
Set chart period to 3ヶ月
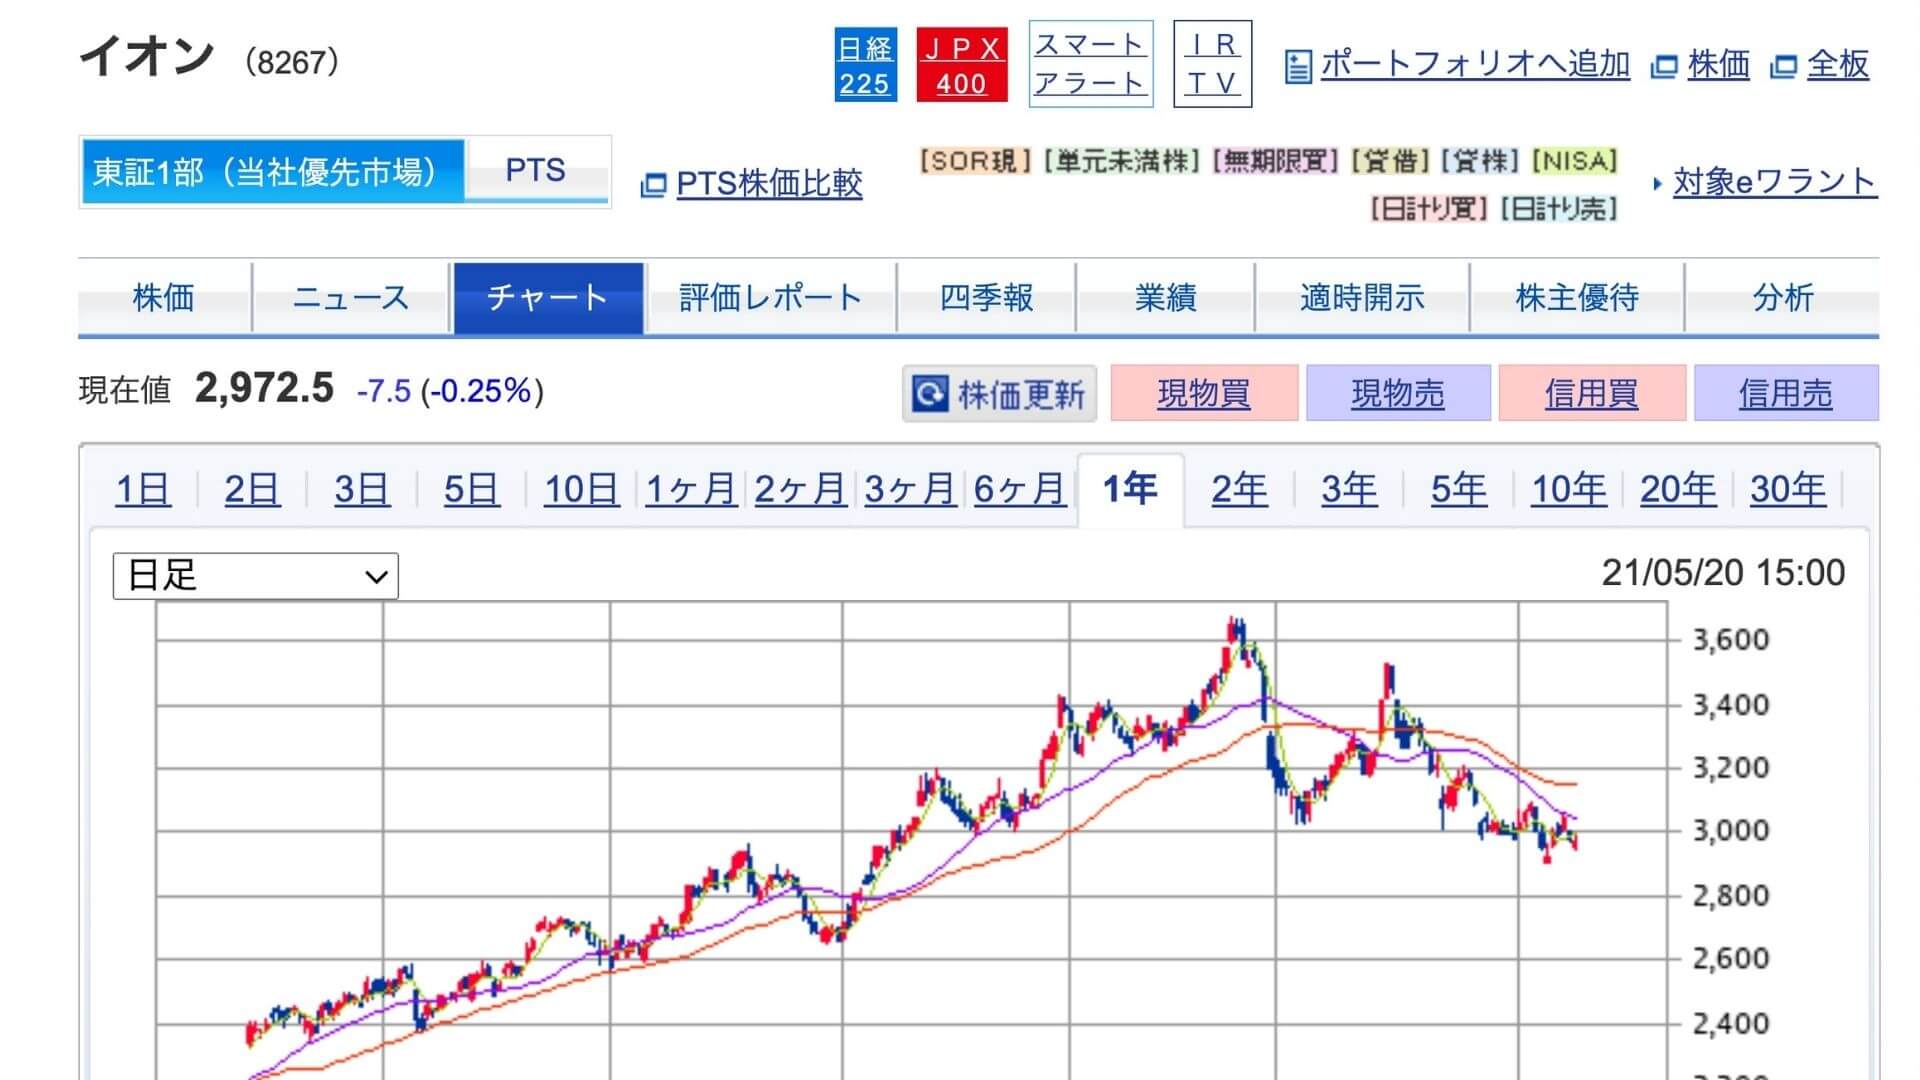click(x=910, y=489)
